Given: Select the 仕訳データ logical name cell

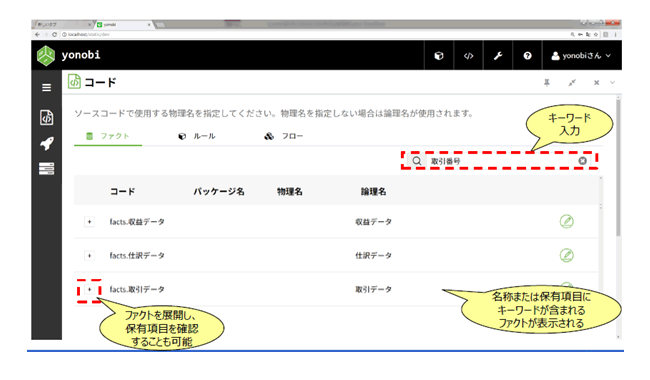Looking at the screenshot, I should tap(374, 256).
